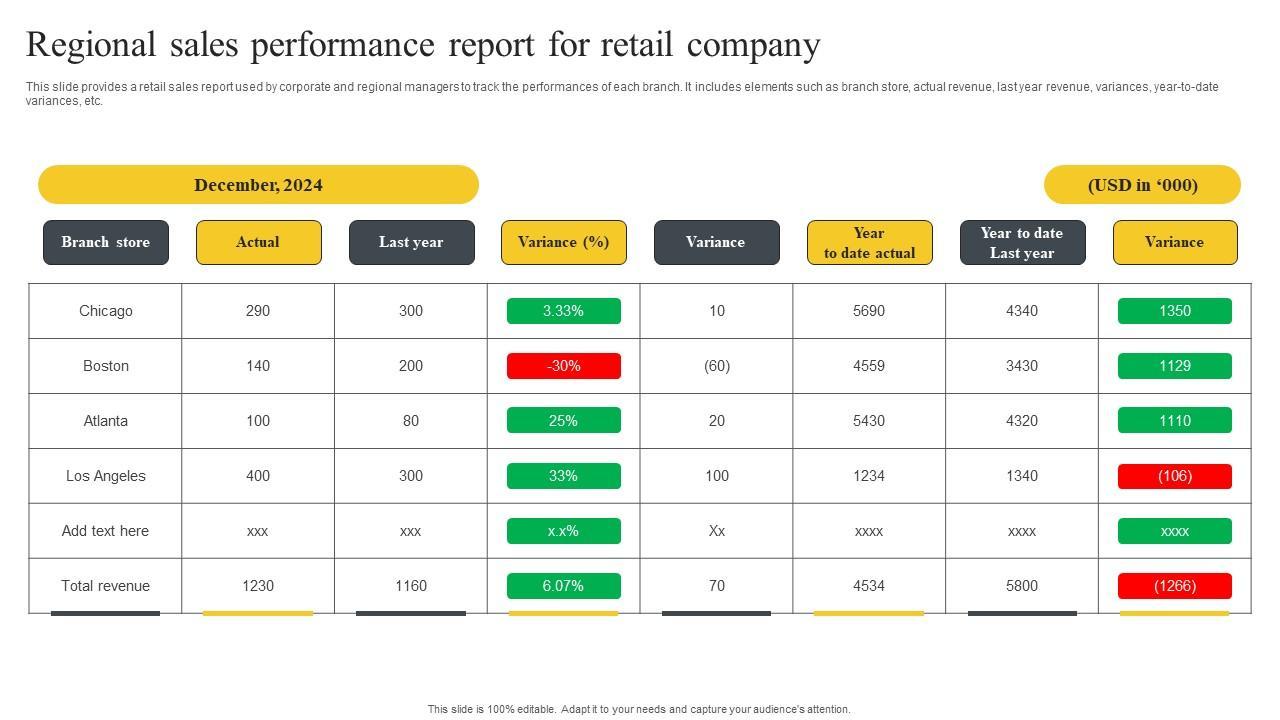Image resolution: width=1280 pixels, height=720 pixels.
Task: Click the green 3.33% variance badge
Action: coord(564,311)
